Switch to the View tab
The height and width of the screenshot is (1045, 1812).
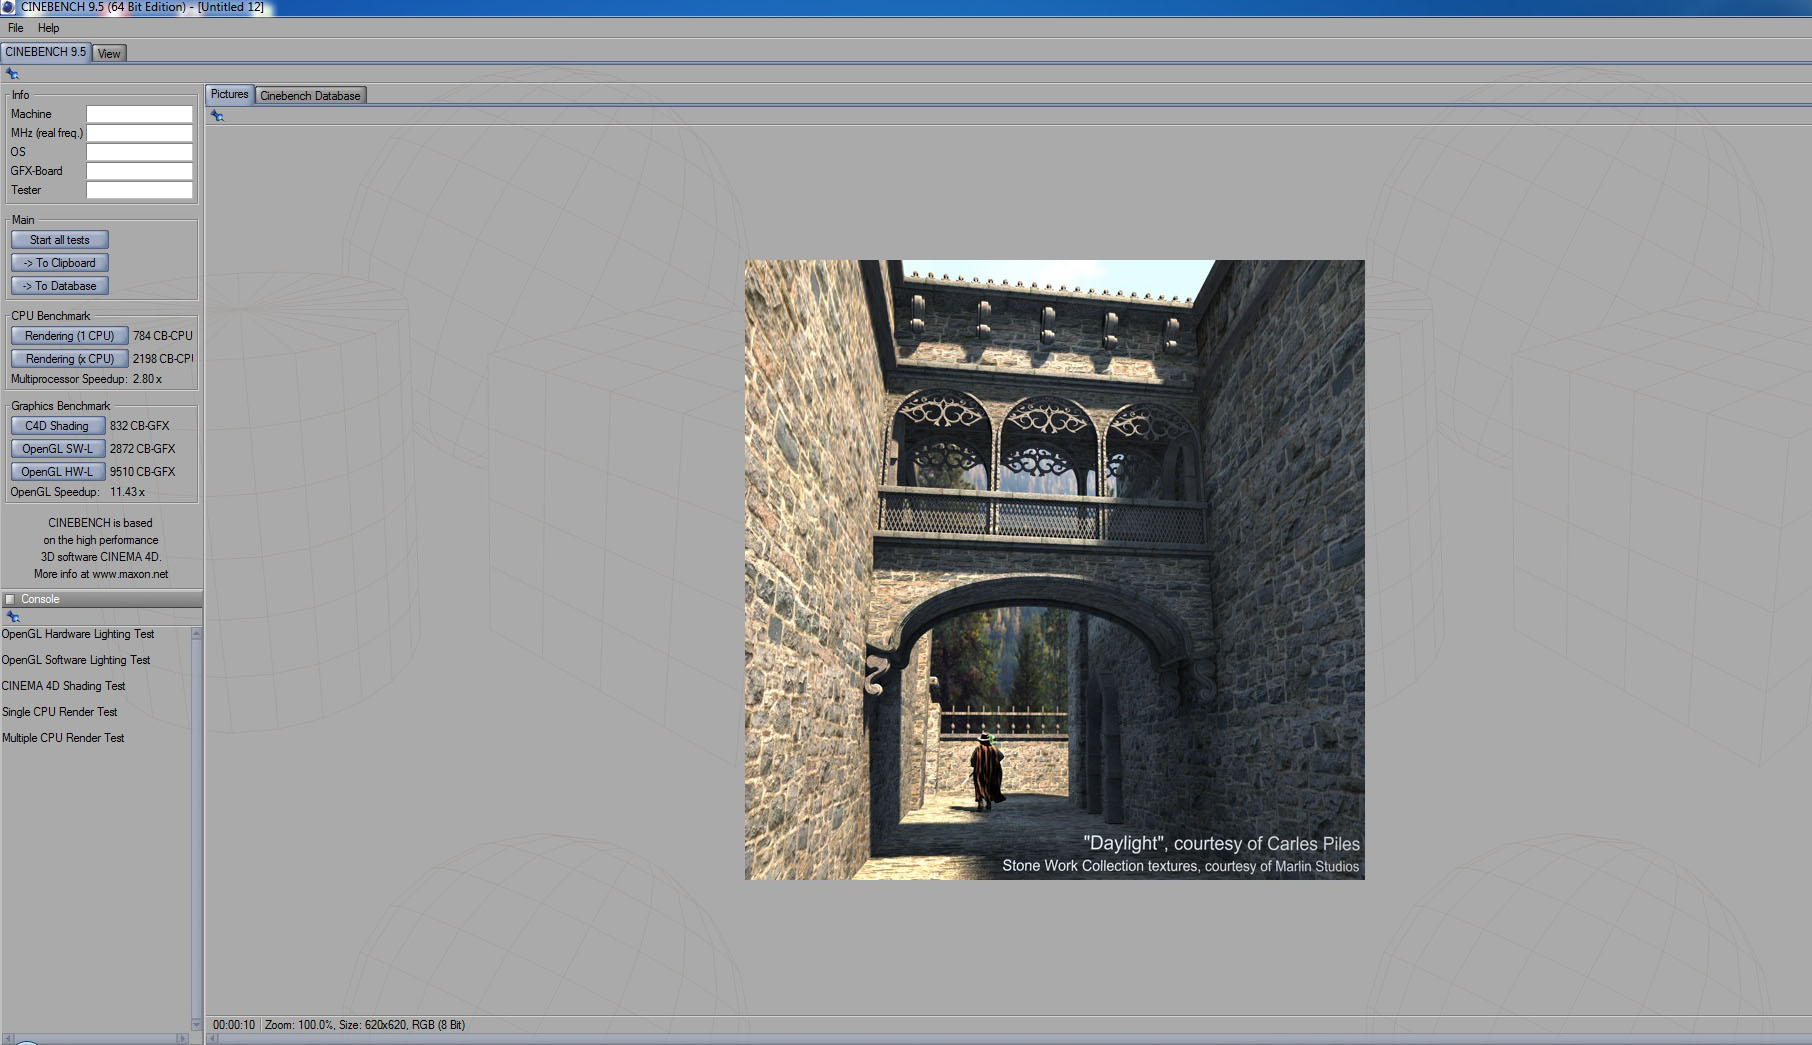[109, 54]
